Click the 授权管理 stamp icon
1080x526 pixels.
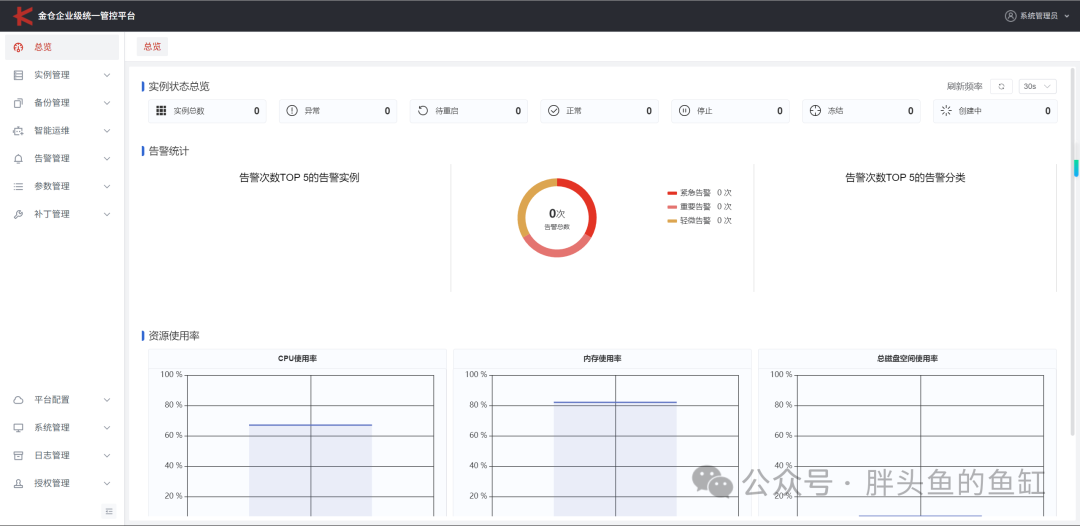(19, 483)
